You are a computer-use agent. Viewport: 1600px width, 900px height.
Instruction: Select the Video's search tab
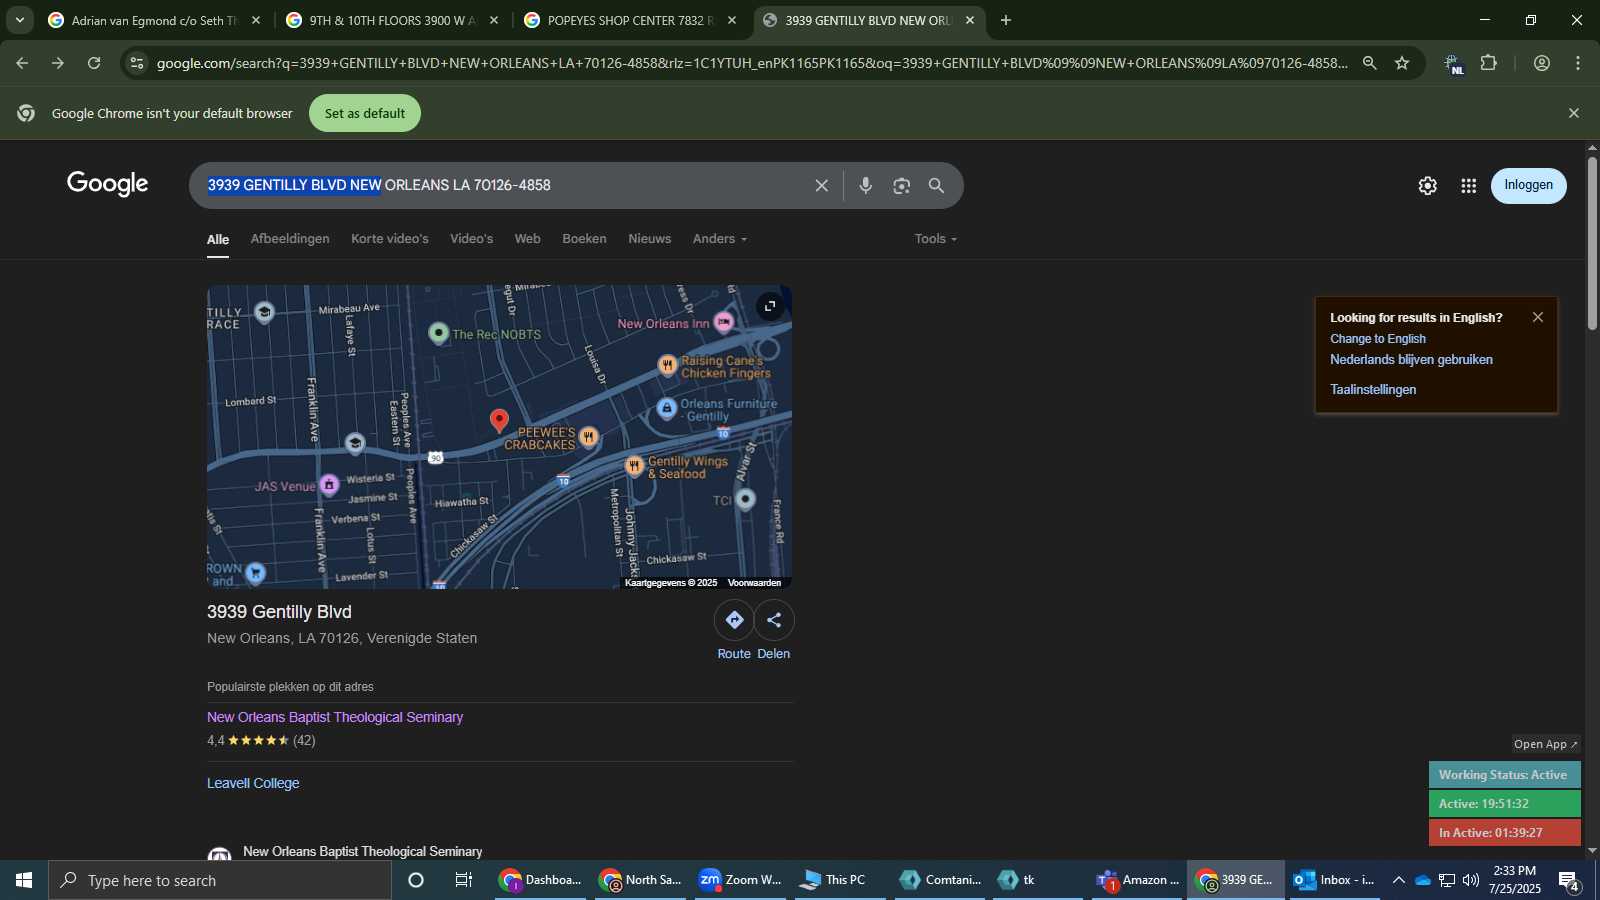click(471, 239)
